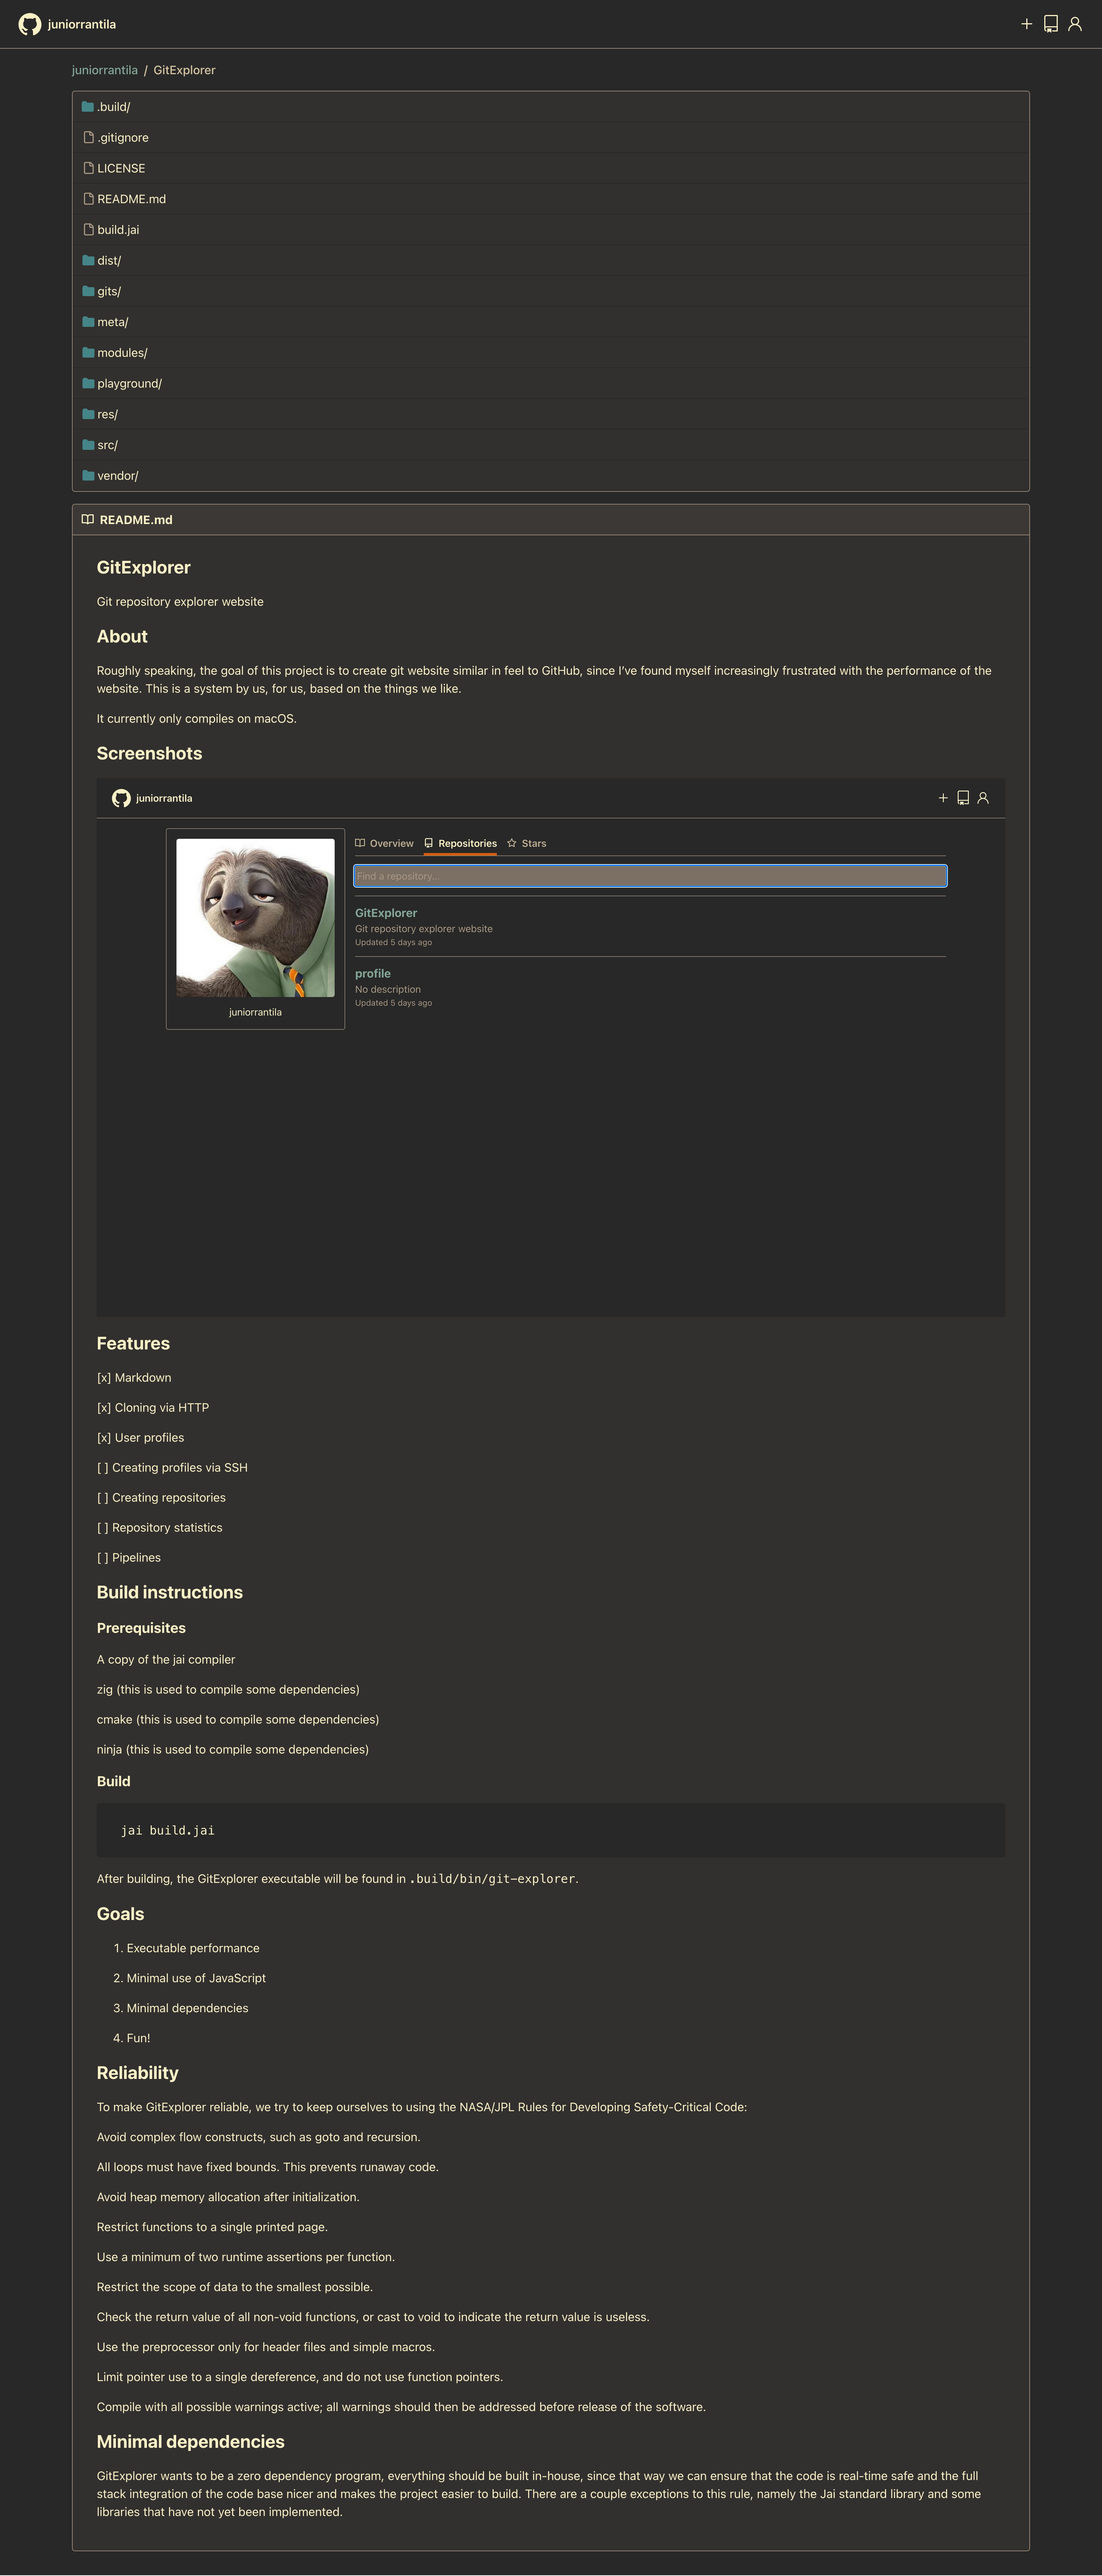
Task: Open the meta/ directory
Action: (113, 322)
